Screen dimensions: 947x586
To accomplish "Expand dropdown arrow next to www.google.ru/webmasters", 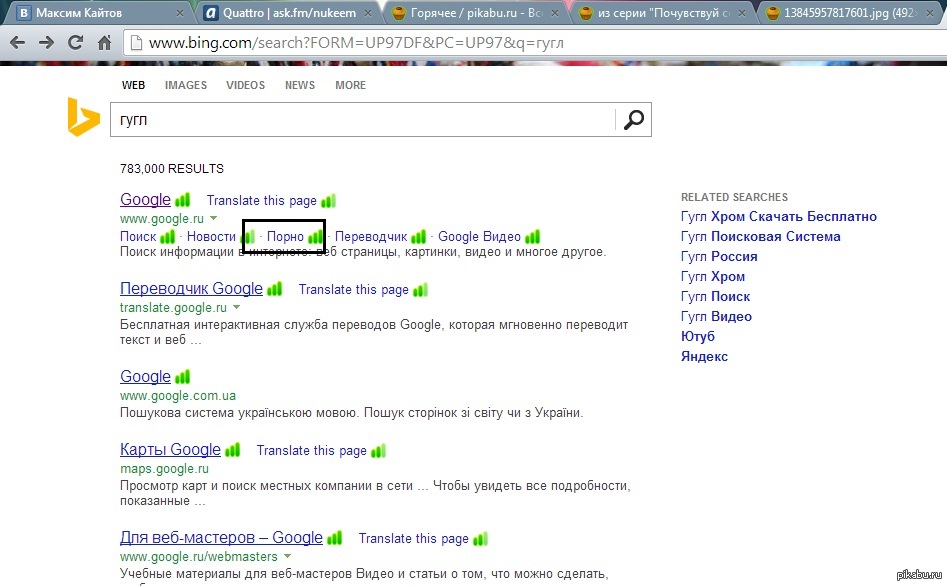I will pyautogui.click(x=288, y=556).
